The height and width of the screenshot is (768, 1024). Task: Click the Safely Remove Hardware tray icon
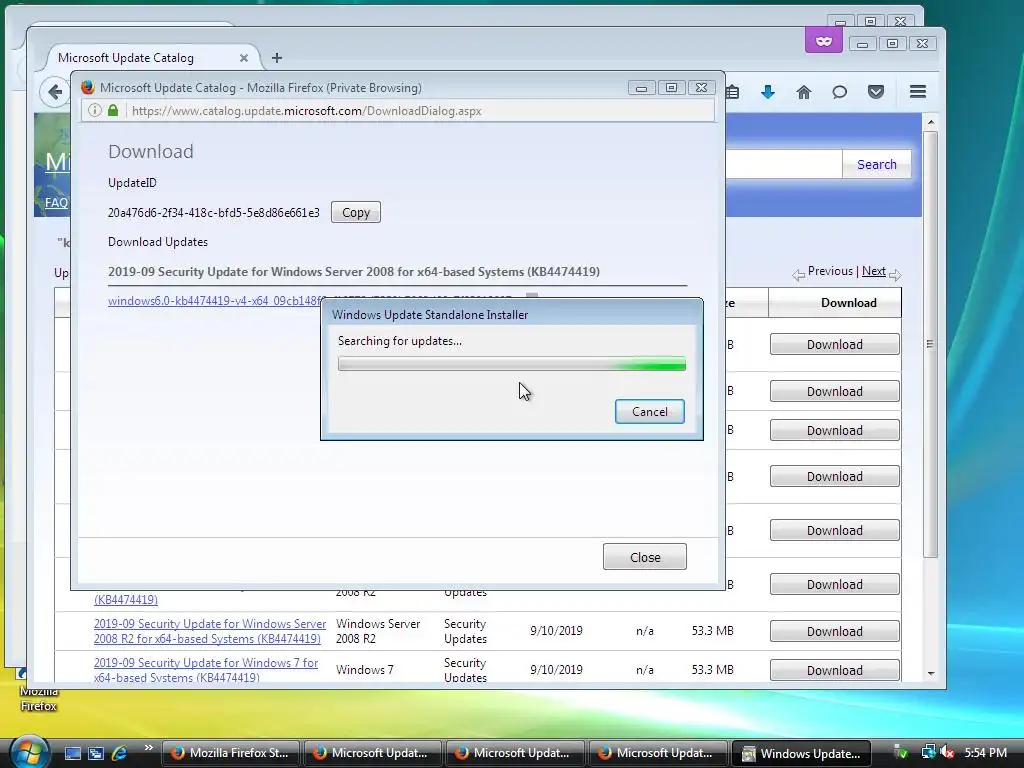[901, 752]
